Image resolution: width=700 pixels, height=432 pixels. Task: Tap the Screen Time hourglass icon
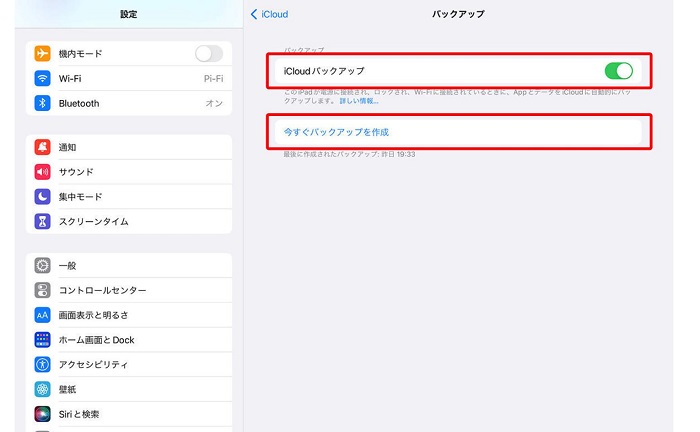point(42,221)
